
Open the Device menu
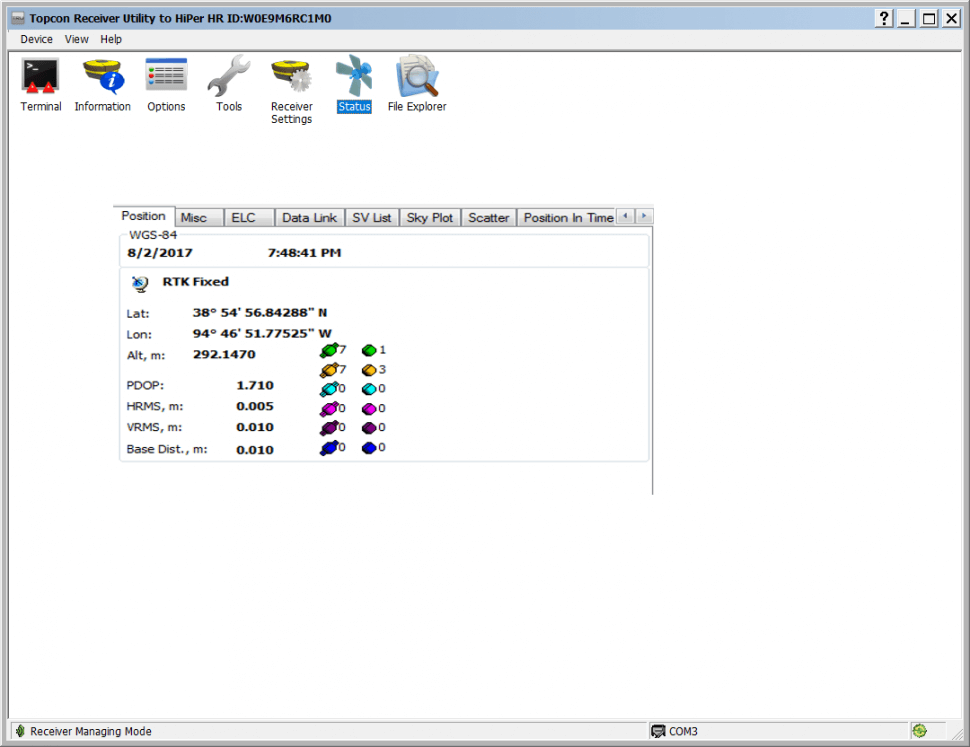point(36,39)
